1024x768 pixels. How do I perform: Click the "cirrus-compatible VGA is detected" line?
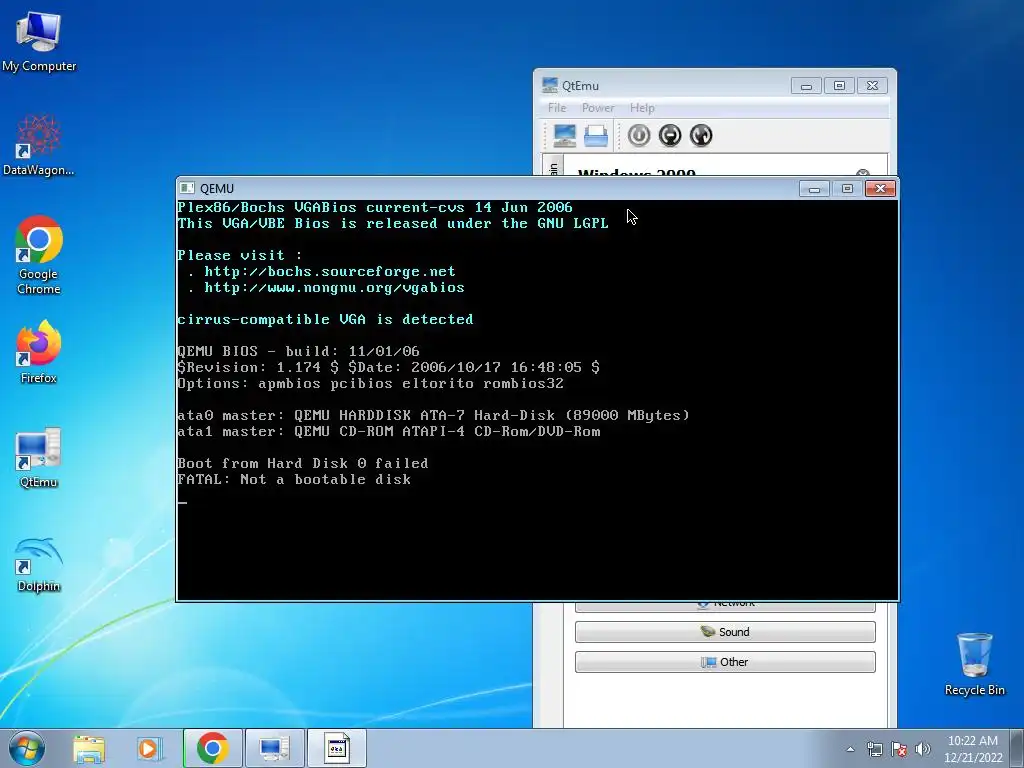point(325,319)
